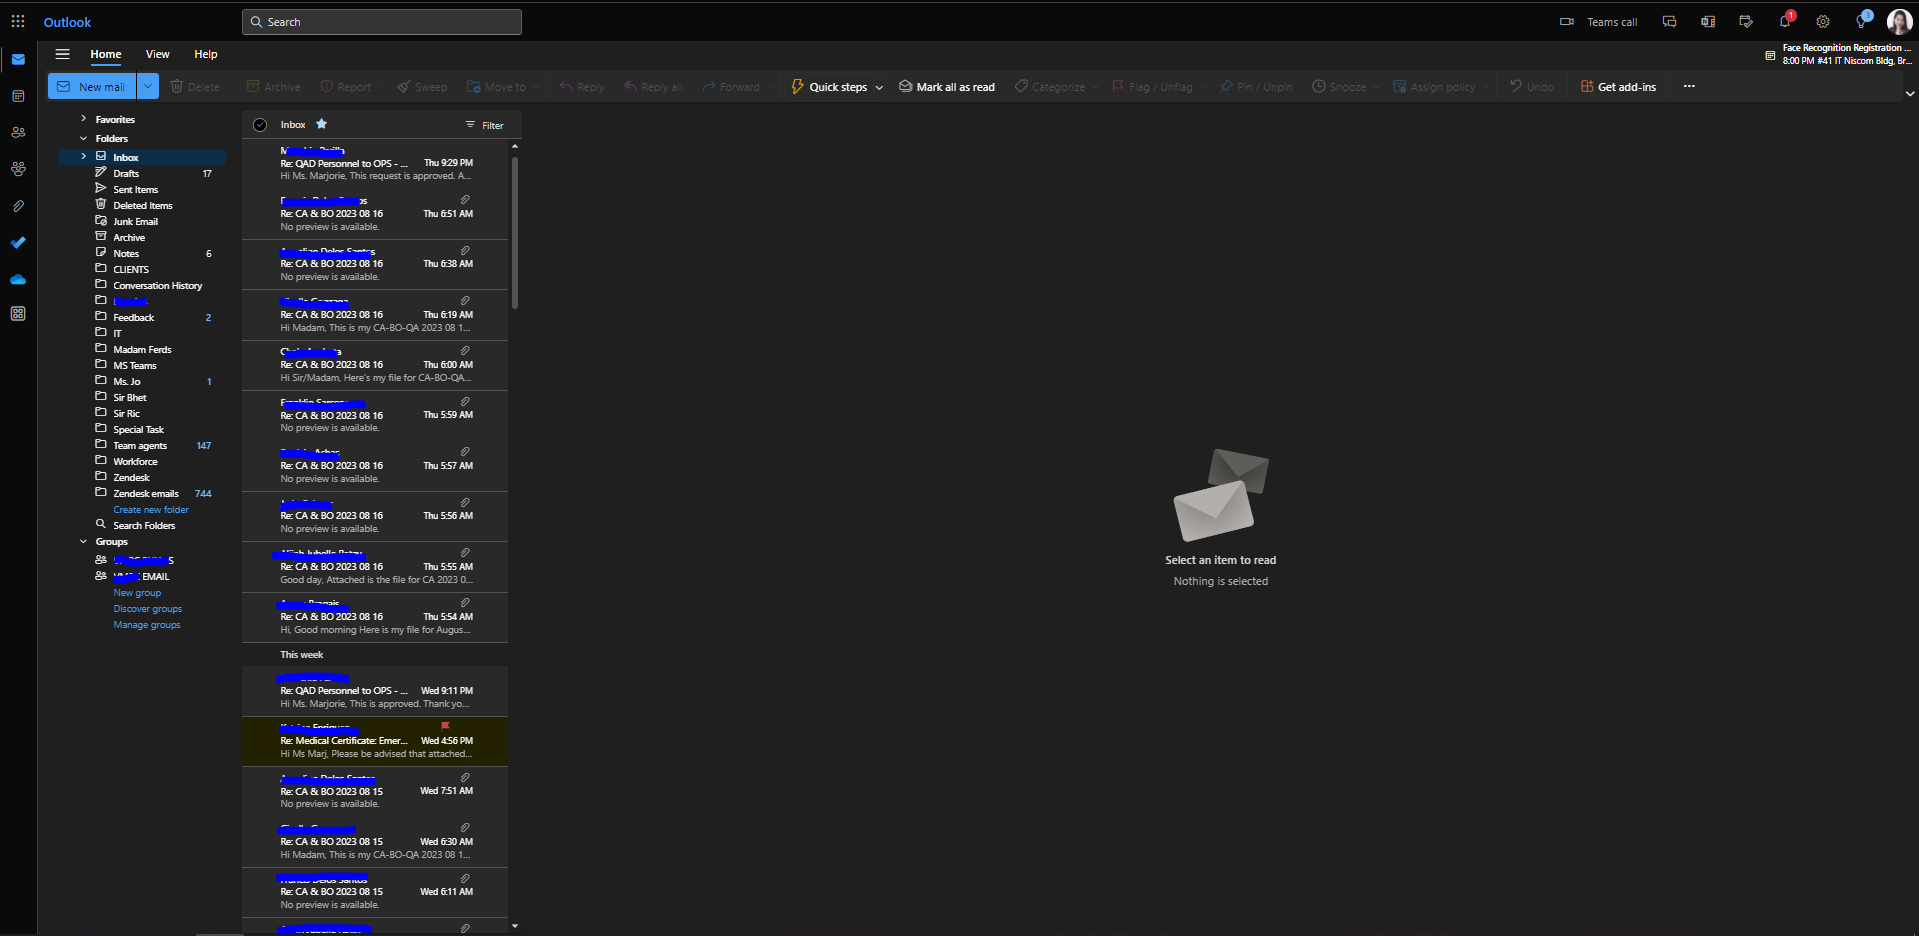Open the ribbon's more options ellipsis
Viewport: 1919px width, 936px height.
coord(1689,86)
